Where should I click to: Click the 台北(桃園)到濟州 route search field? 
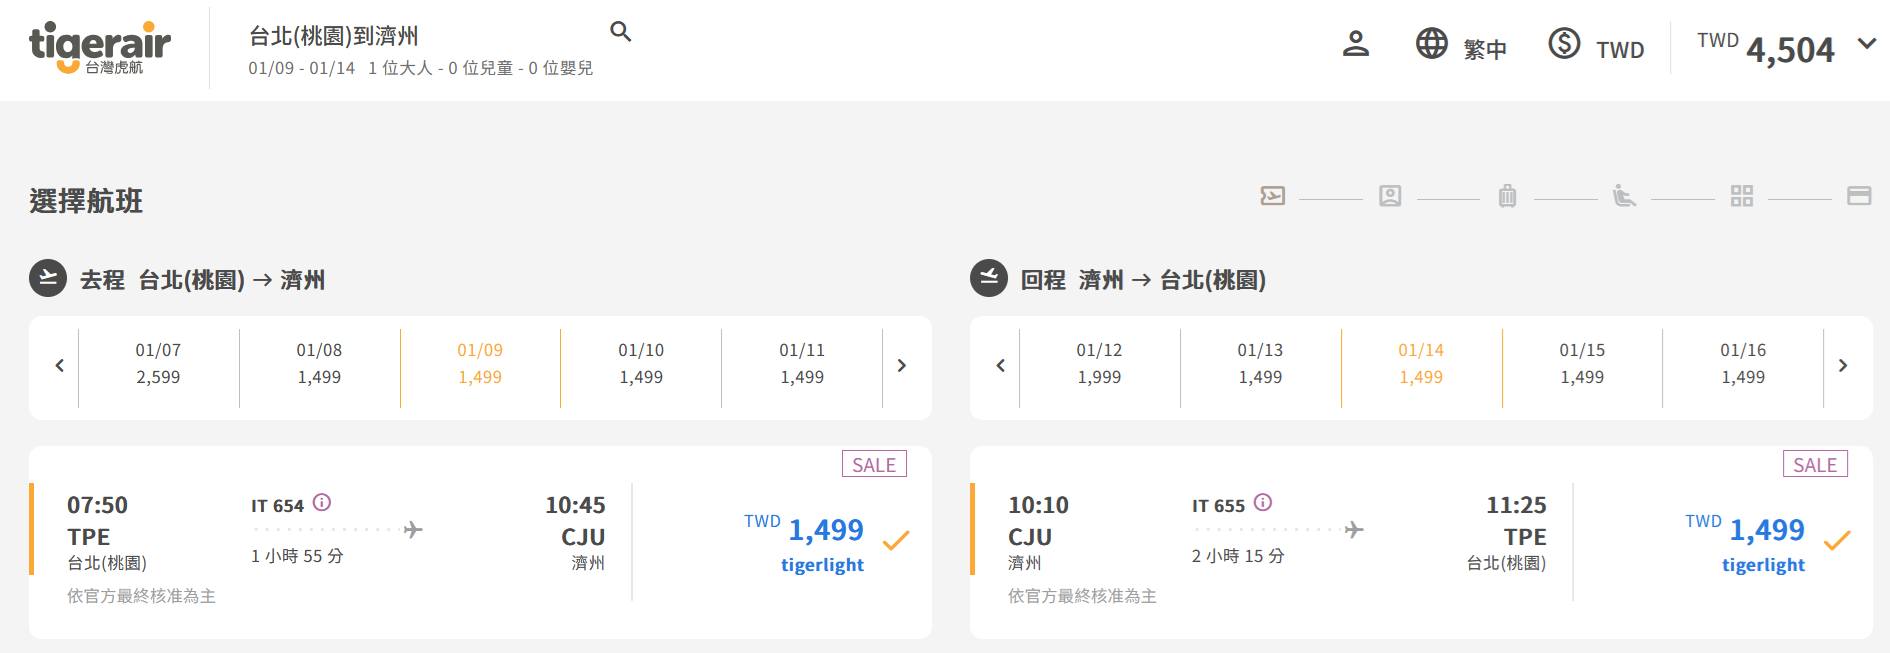334,36
